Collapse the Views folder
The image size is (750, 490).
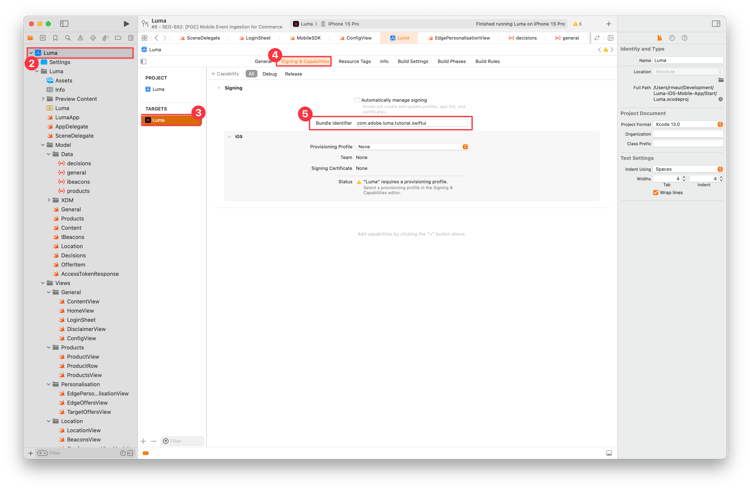pyautogui.click(x=43, y=283)
